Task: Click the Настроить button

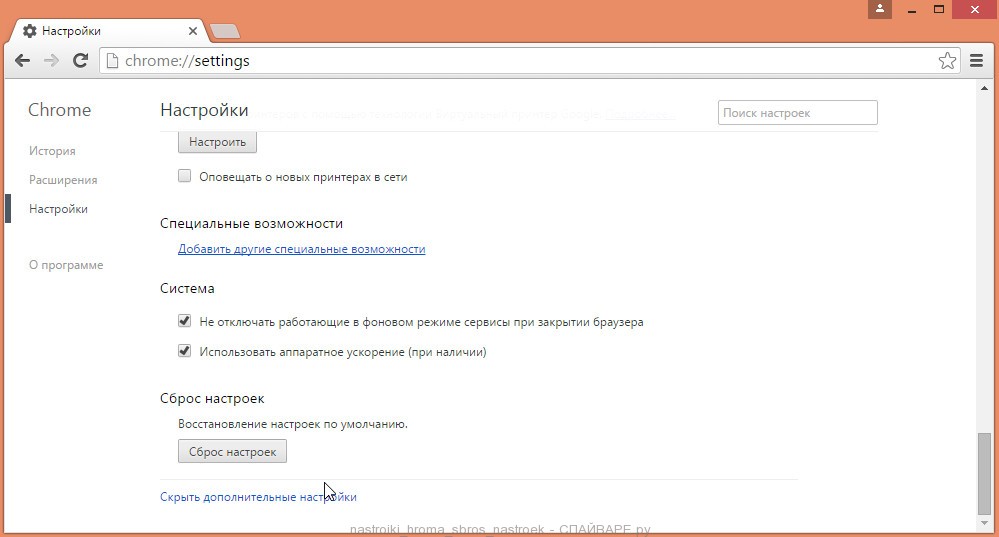Action: pyautogui.click(x=217, y=142)
